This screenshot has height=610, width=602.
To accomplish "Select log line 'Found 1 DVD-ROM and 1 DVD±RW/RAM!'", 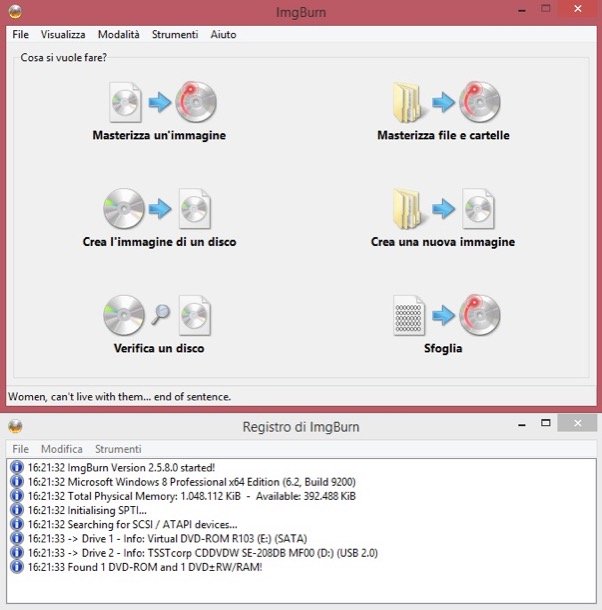I will click(x=145, y=567).
